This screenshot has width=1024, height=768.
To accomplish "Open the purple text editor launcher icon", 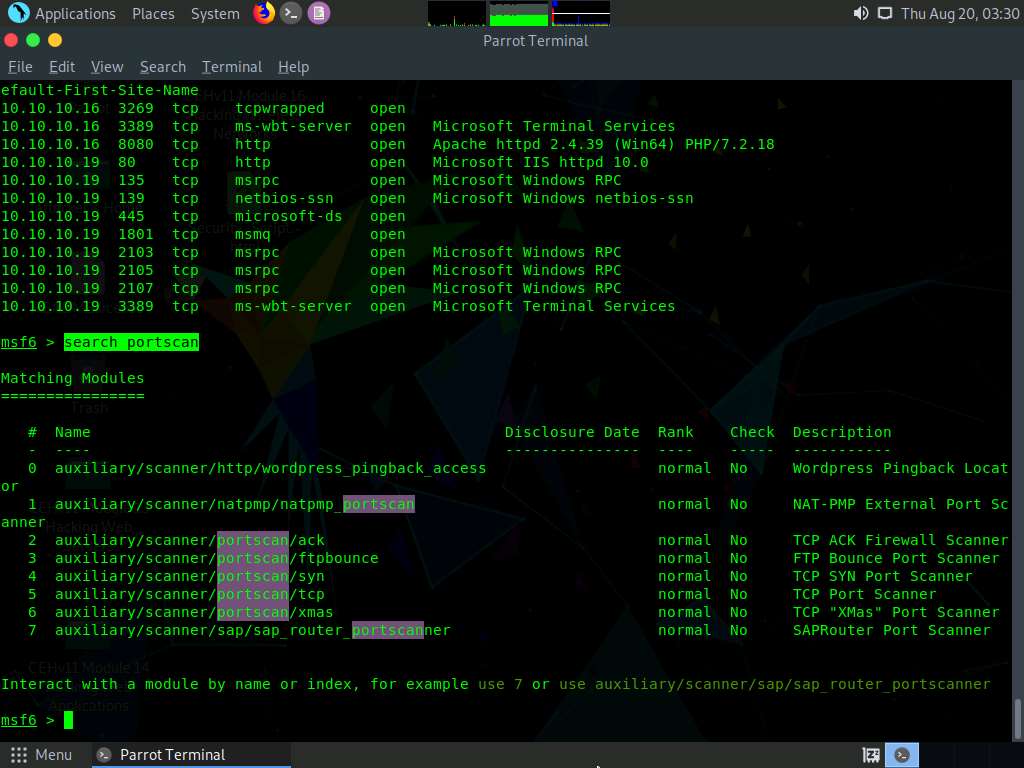I will [x=319, y=13].
